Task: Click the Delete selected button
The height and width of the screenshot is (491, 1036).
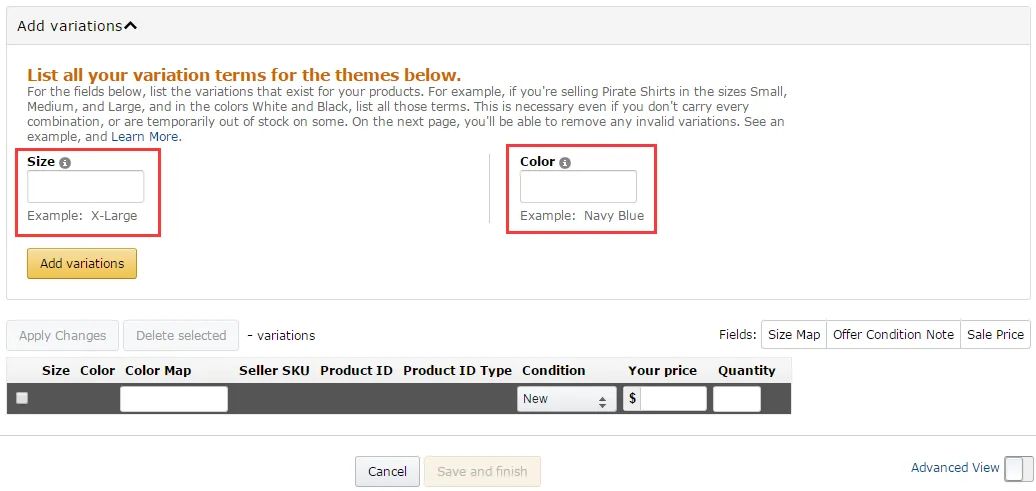Action: pos(181,336)
